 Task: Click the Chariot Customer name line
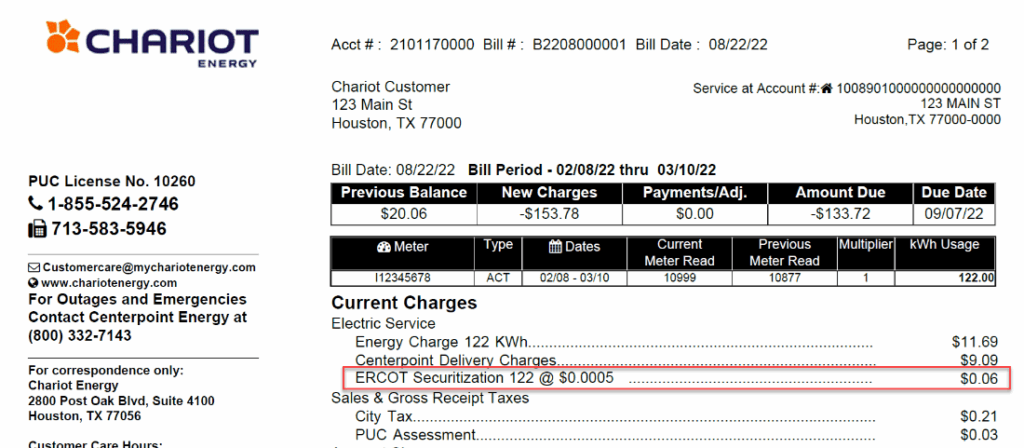(391, 87)
